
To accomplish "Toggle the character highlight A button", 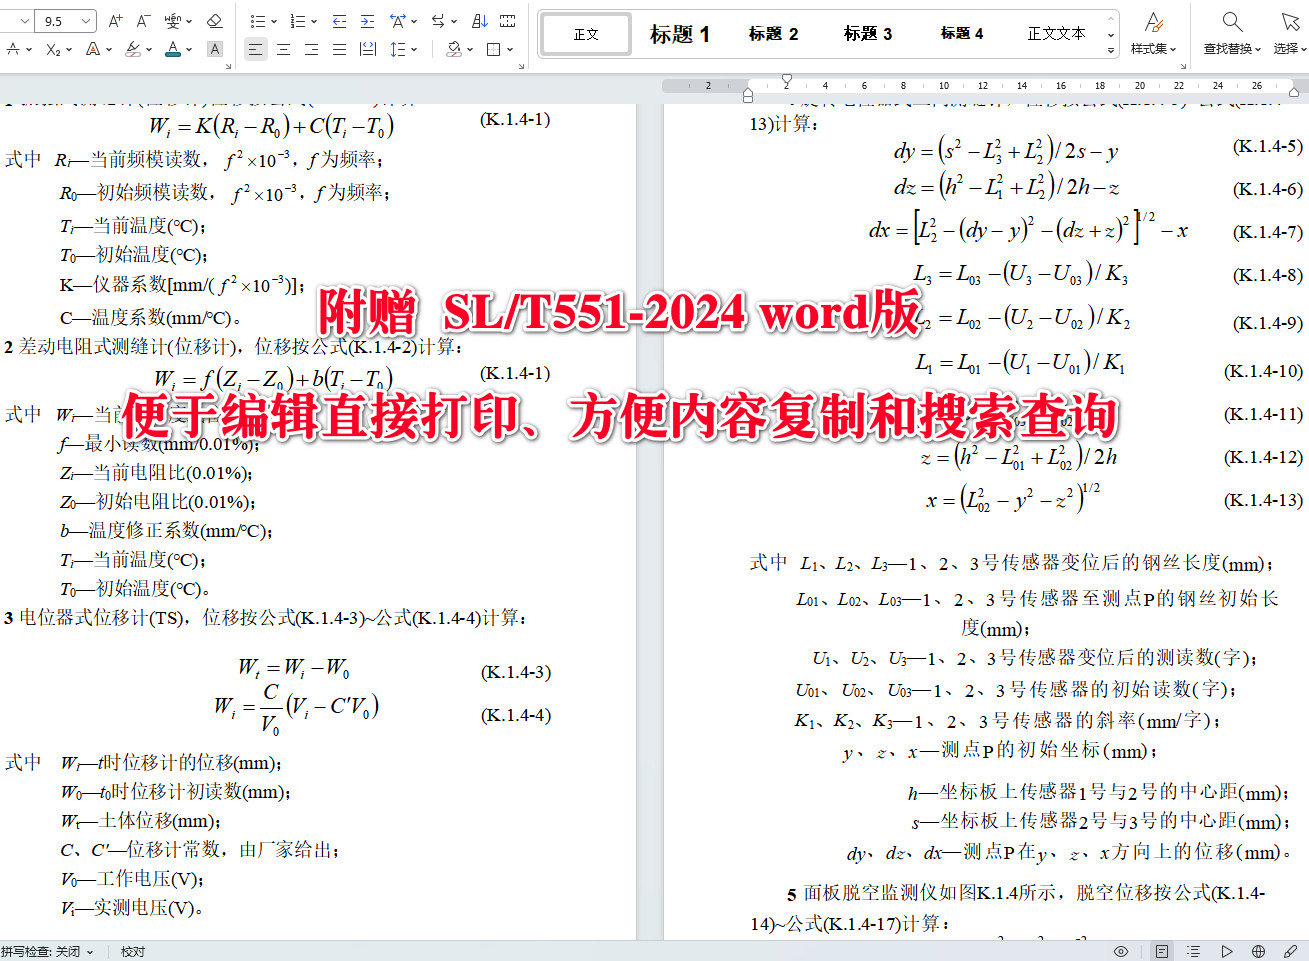I will coord(214,49).
